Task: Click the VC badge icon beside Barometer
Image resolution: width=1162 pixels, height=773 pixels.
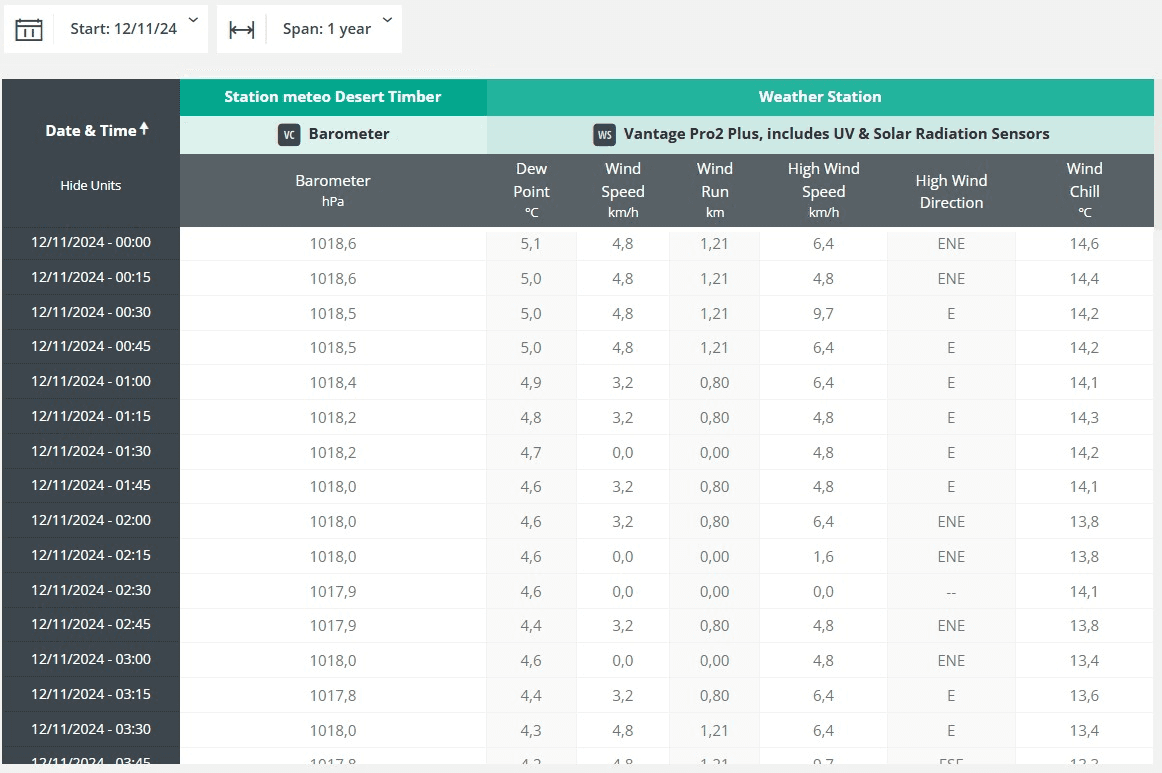Action: tap(289, 135)
